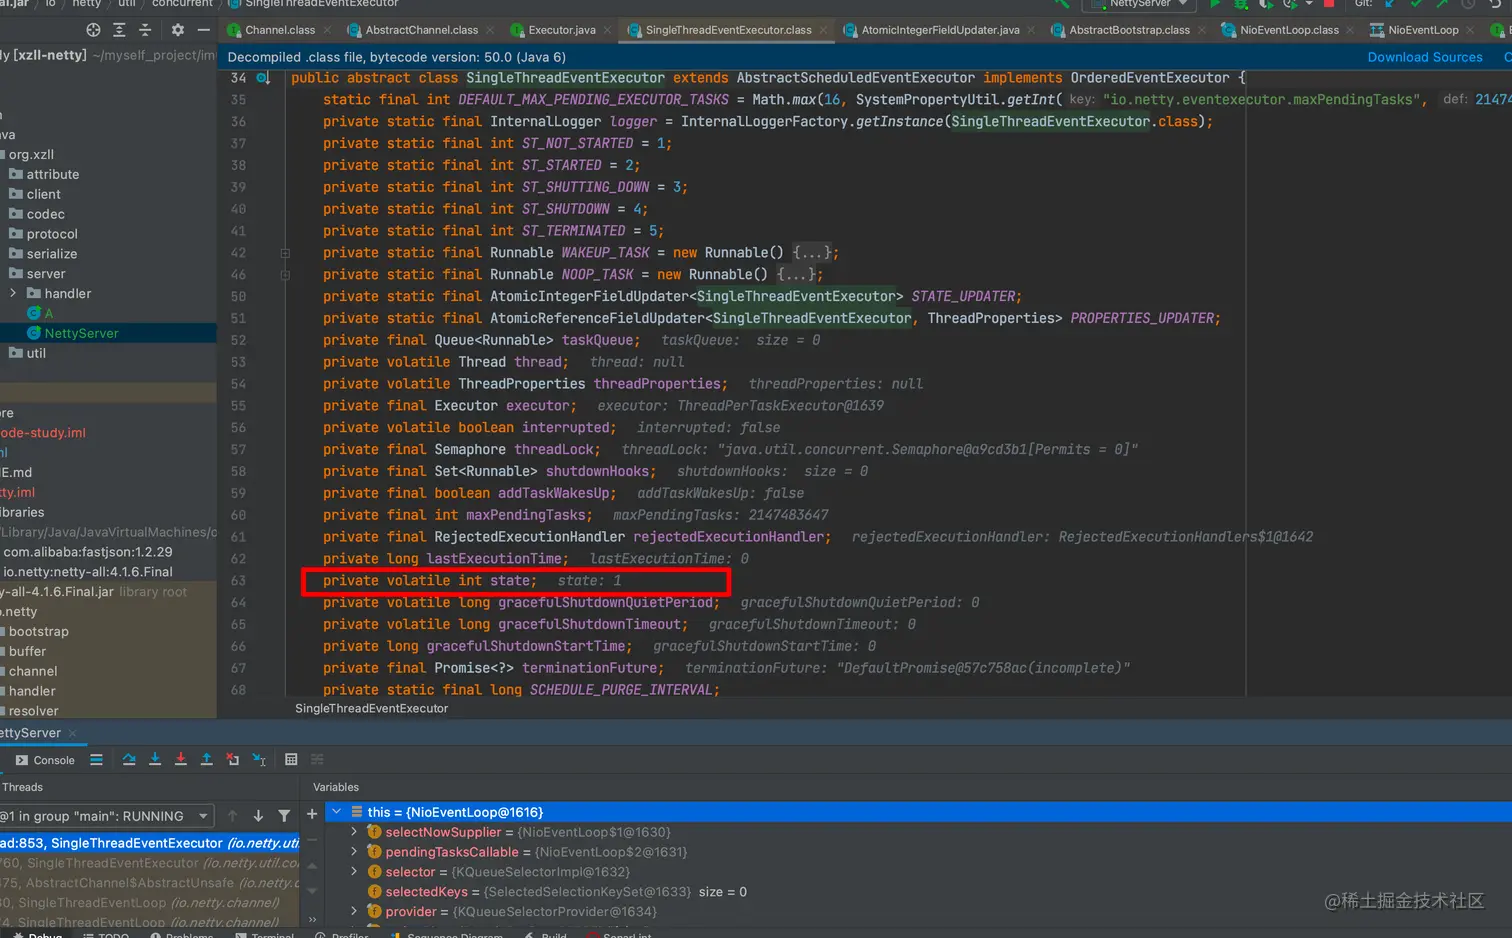This screenshot has width=1512, height=938.
Task: Select next frame down arrow in Threads
Action: (258, 816)
